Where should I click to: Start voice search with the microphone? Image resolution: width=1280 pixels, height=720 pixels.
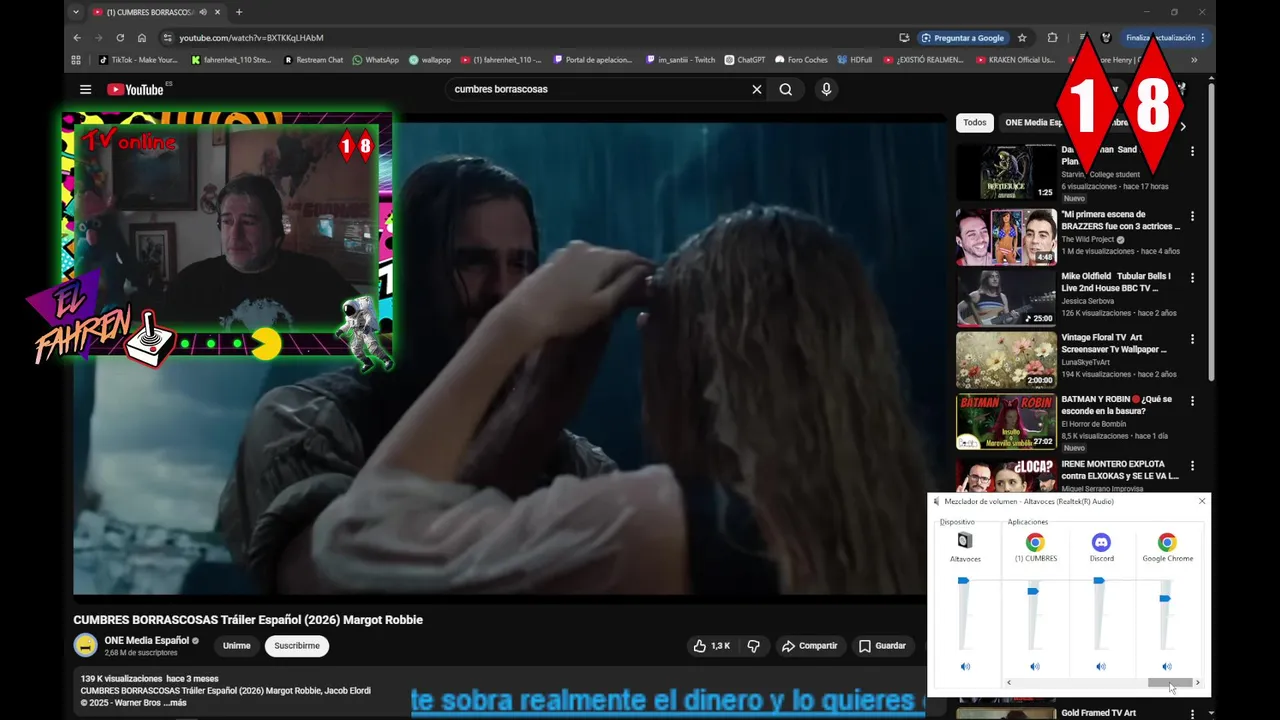point(826,89)
